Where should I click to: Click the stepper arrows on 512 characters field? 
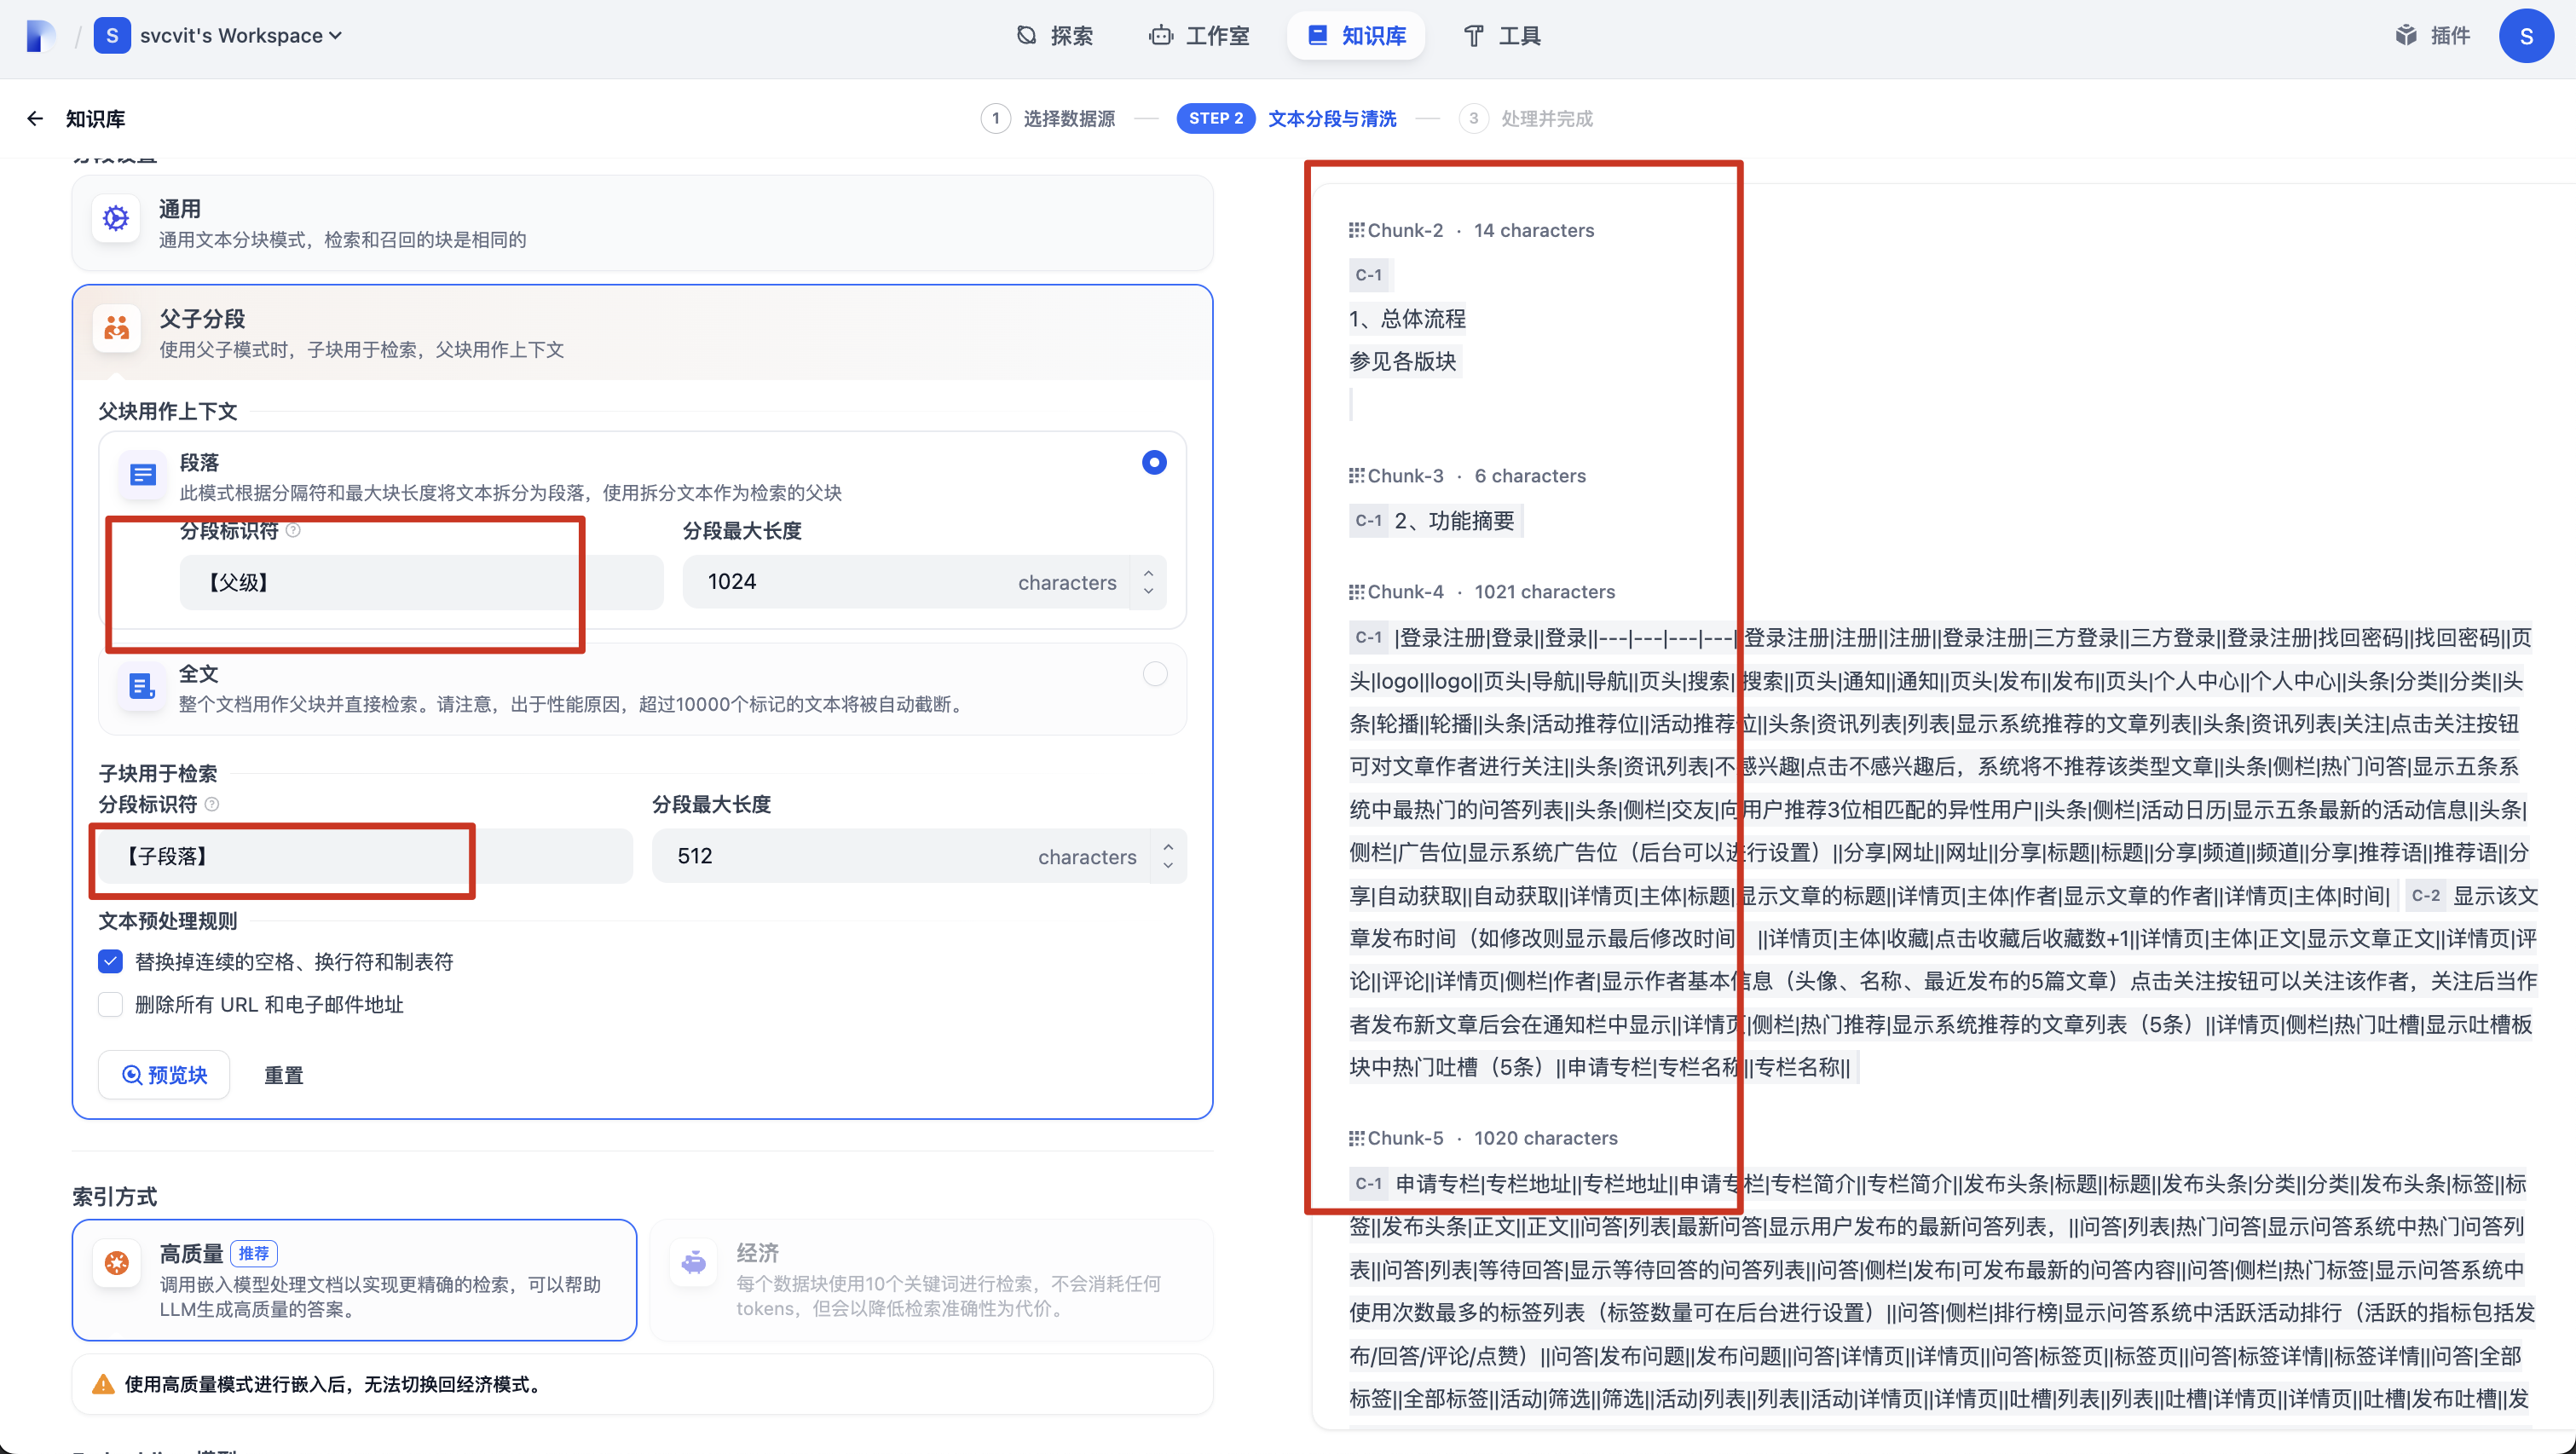pyautogui.click(x=1168, y=856)
